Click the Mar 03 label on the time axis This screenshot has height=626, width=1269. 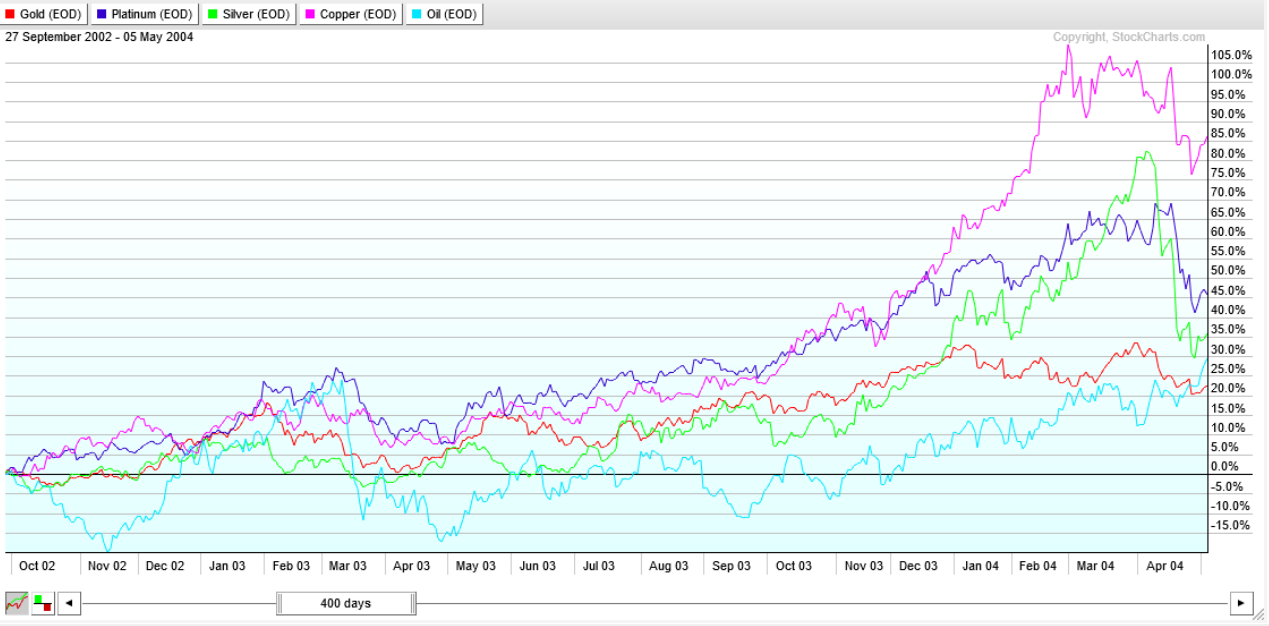pos(347,565)
